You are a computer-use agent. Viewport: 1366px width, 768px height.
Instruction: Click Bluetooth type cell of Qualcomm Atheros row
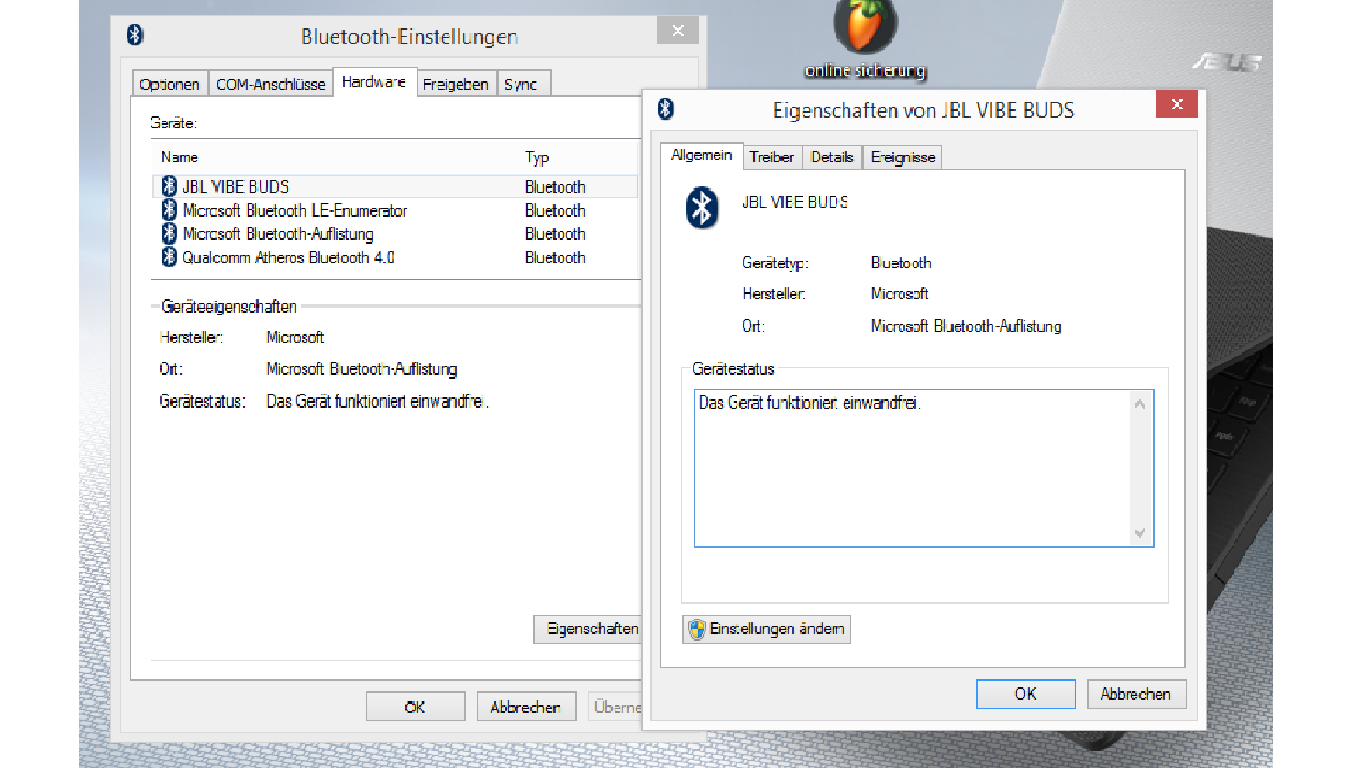(x=555, y=257)
